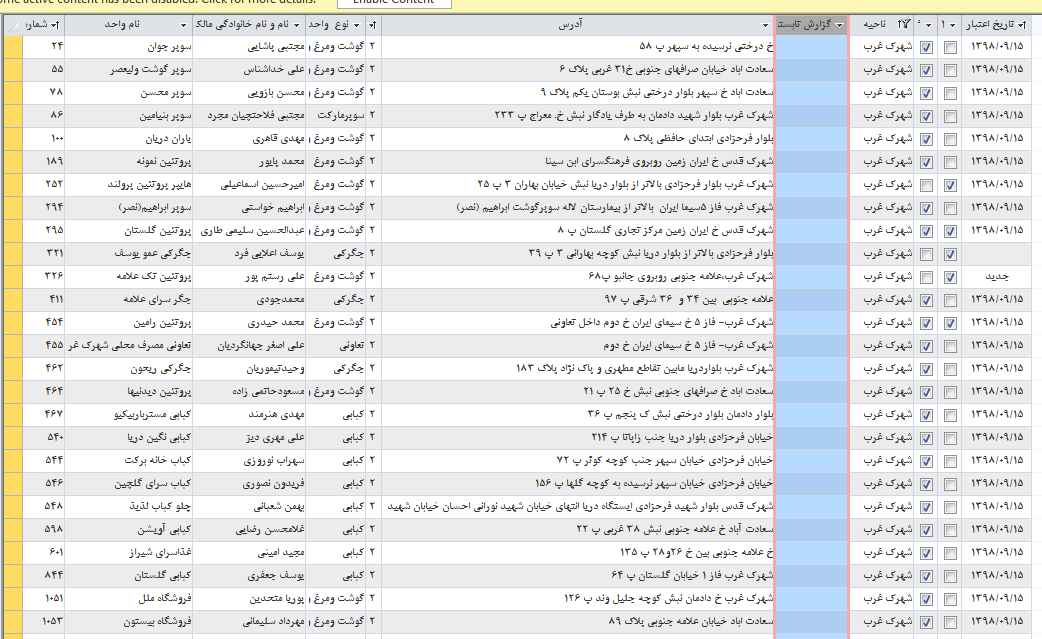Screen dimensions: 1042x639
Task: Toggle checked box beside ناحیه in کبابی گلستان row
Action: pos(926,577)
